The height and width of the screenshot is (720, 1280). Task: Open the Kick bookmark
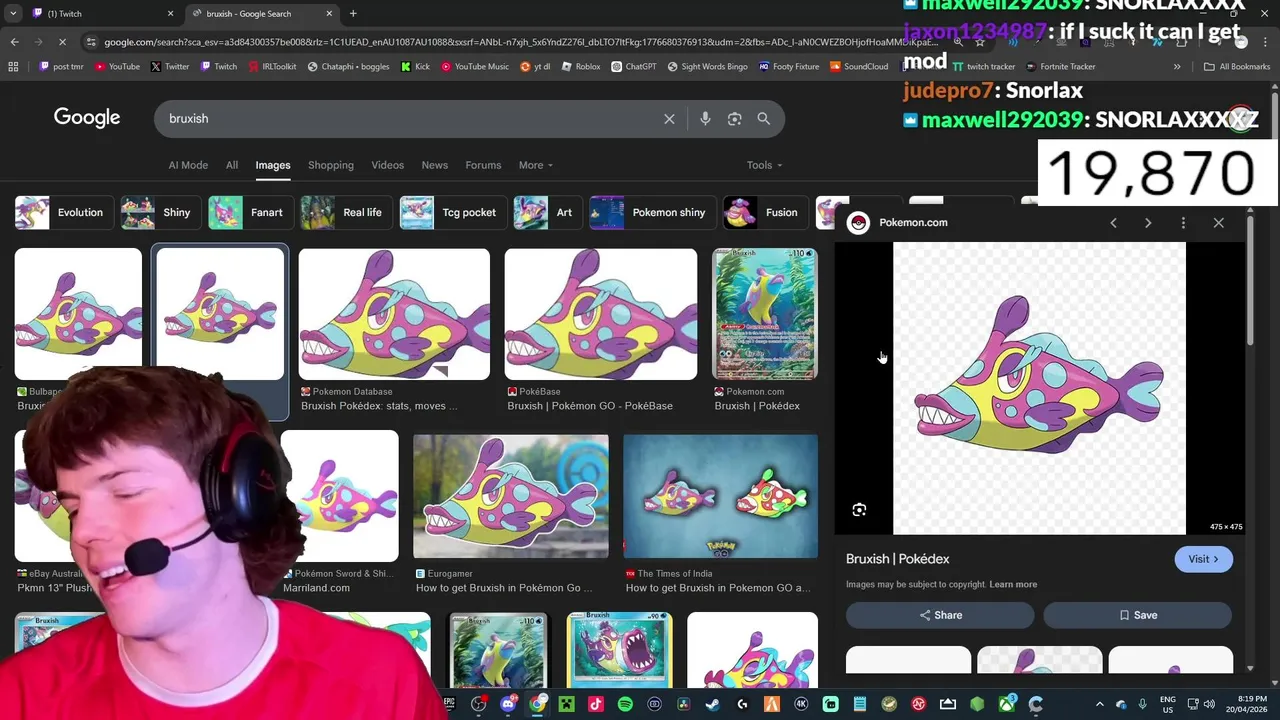point(415,67)
